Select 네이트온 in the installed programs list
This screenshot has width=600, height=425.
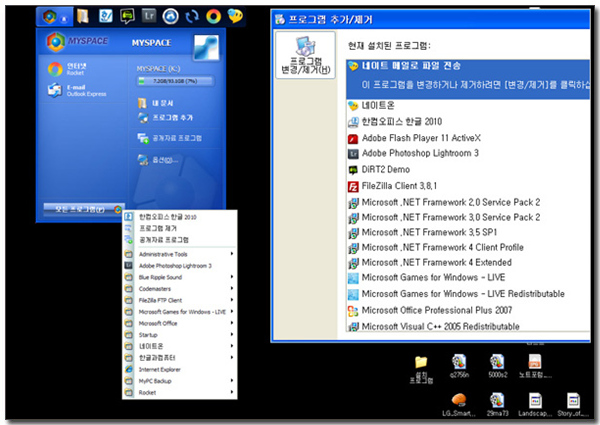point(468,105)
